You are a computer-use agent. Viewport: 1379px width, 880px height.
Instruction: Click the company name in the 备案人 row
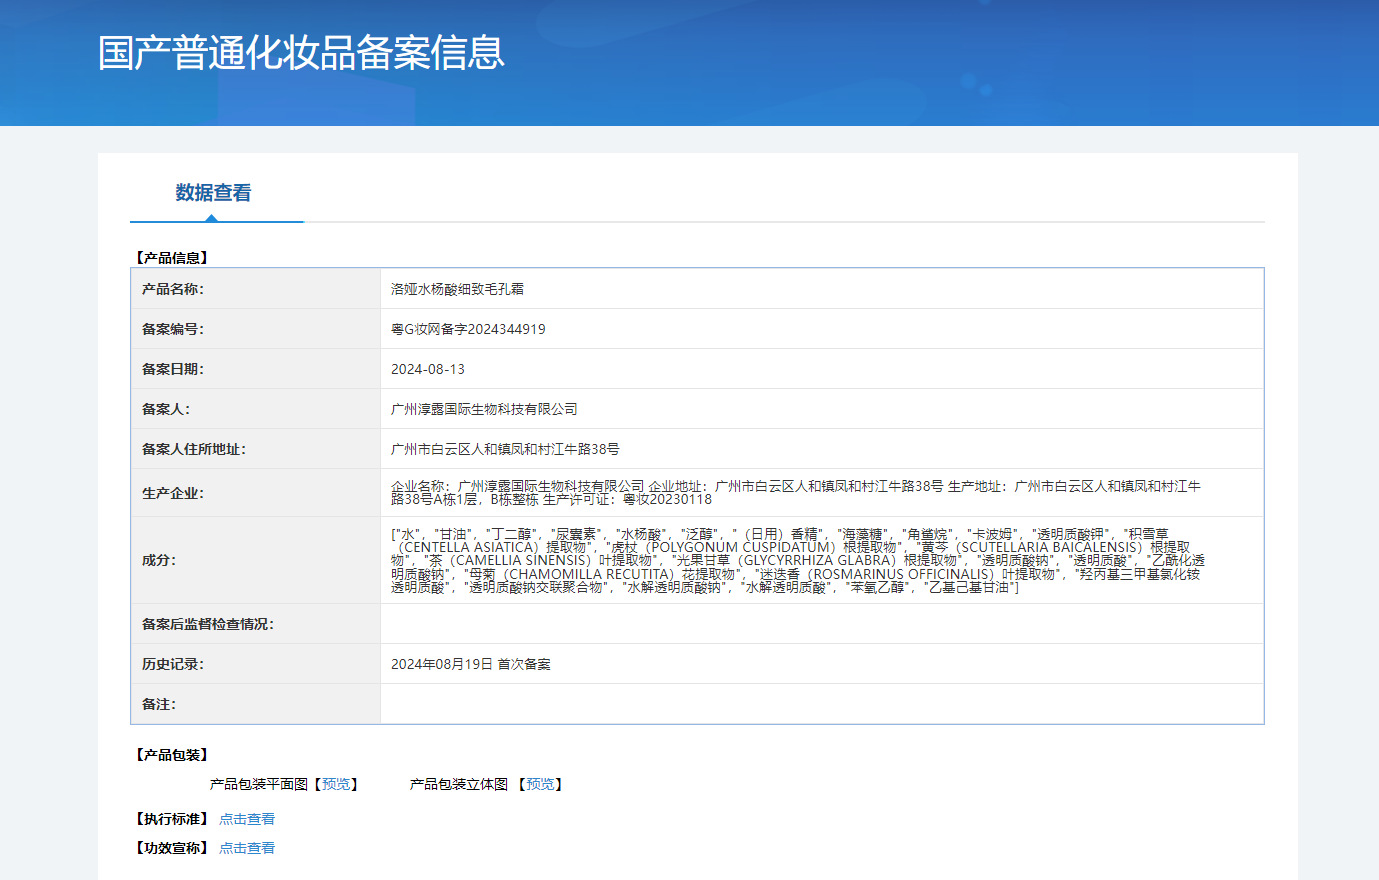pos(484,409)
